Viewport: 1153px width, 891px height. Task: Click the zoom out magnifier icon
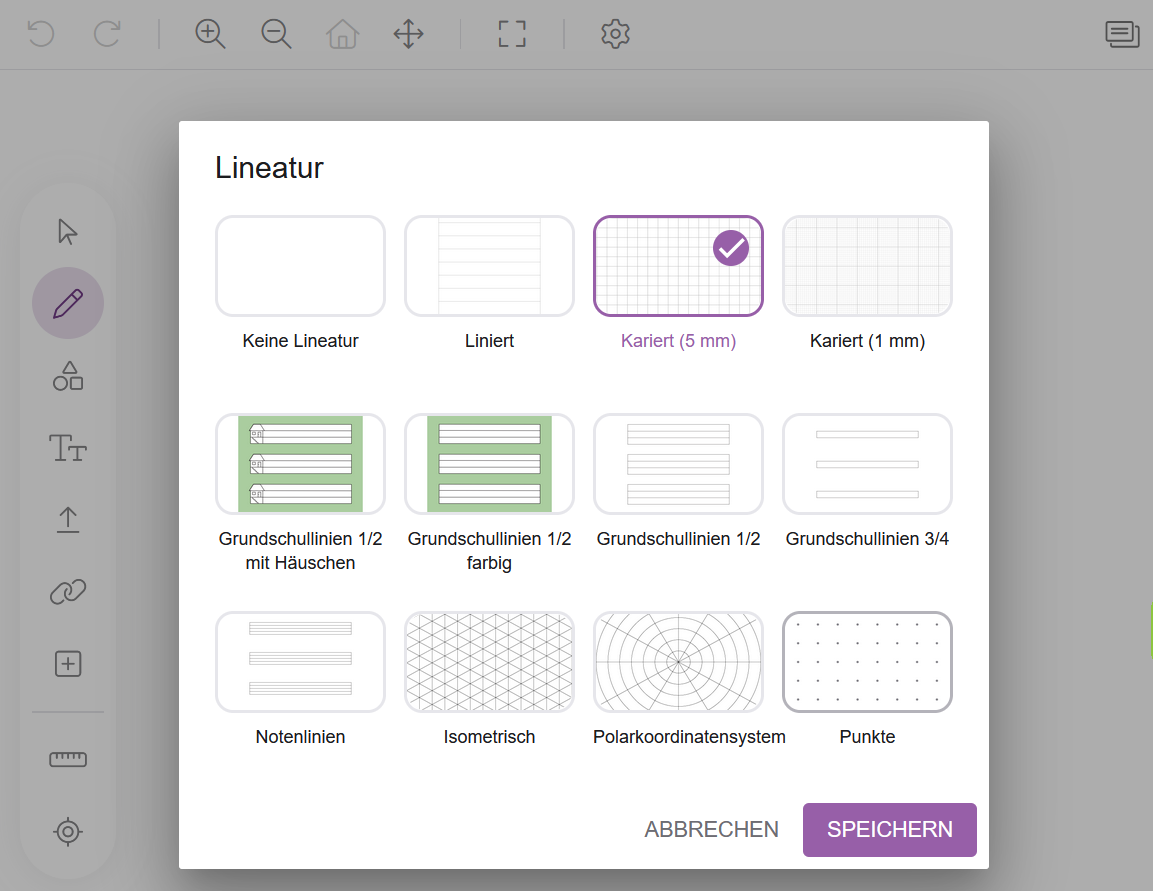point(276,34)
